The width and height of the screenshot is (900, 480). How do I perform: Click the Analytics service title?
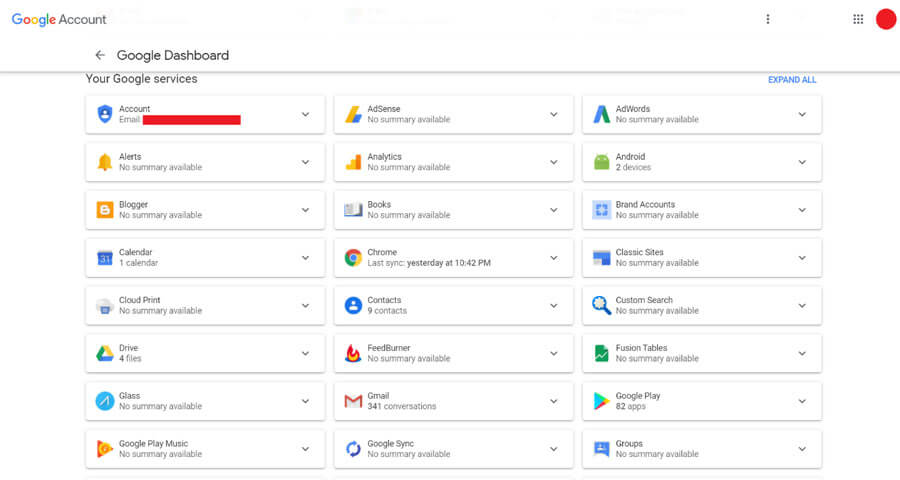[385, 157]
